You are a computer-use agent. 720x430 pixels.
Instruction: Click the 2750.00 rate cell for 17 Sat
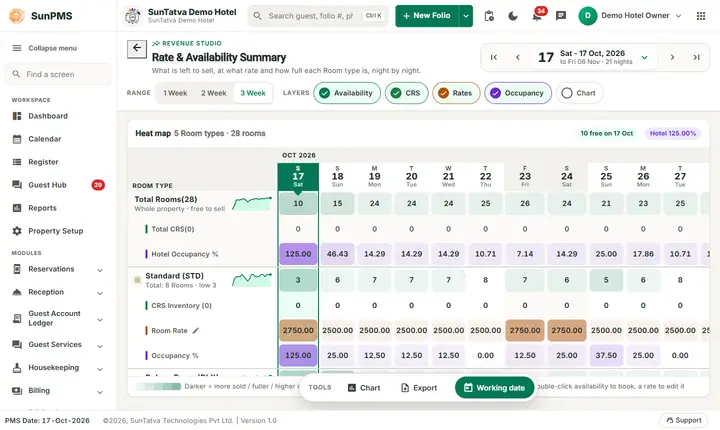tap(298, 330)
